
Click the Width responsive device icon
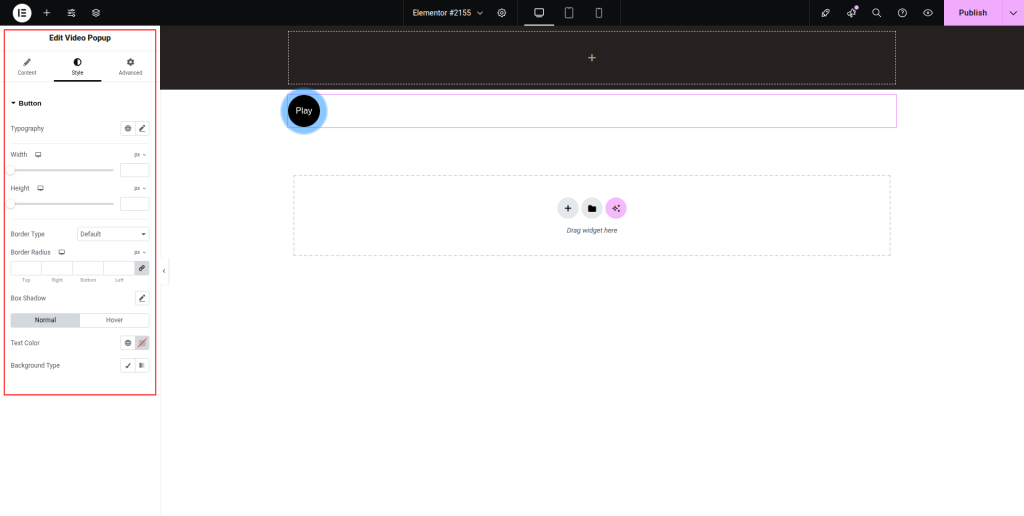pos(38,155)
